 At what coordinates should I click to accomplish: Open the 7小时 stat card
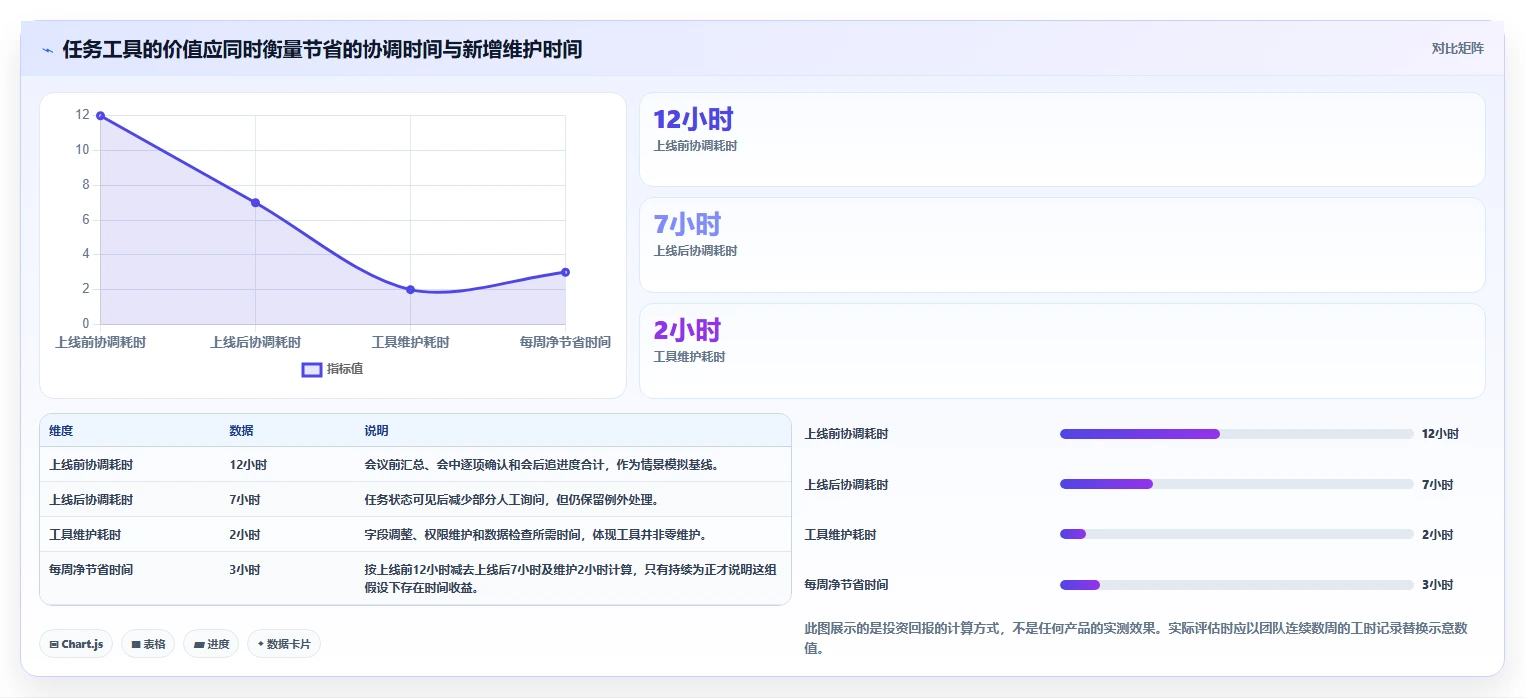[x=1062, y=245]
